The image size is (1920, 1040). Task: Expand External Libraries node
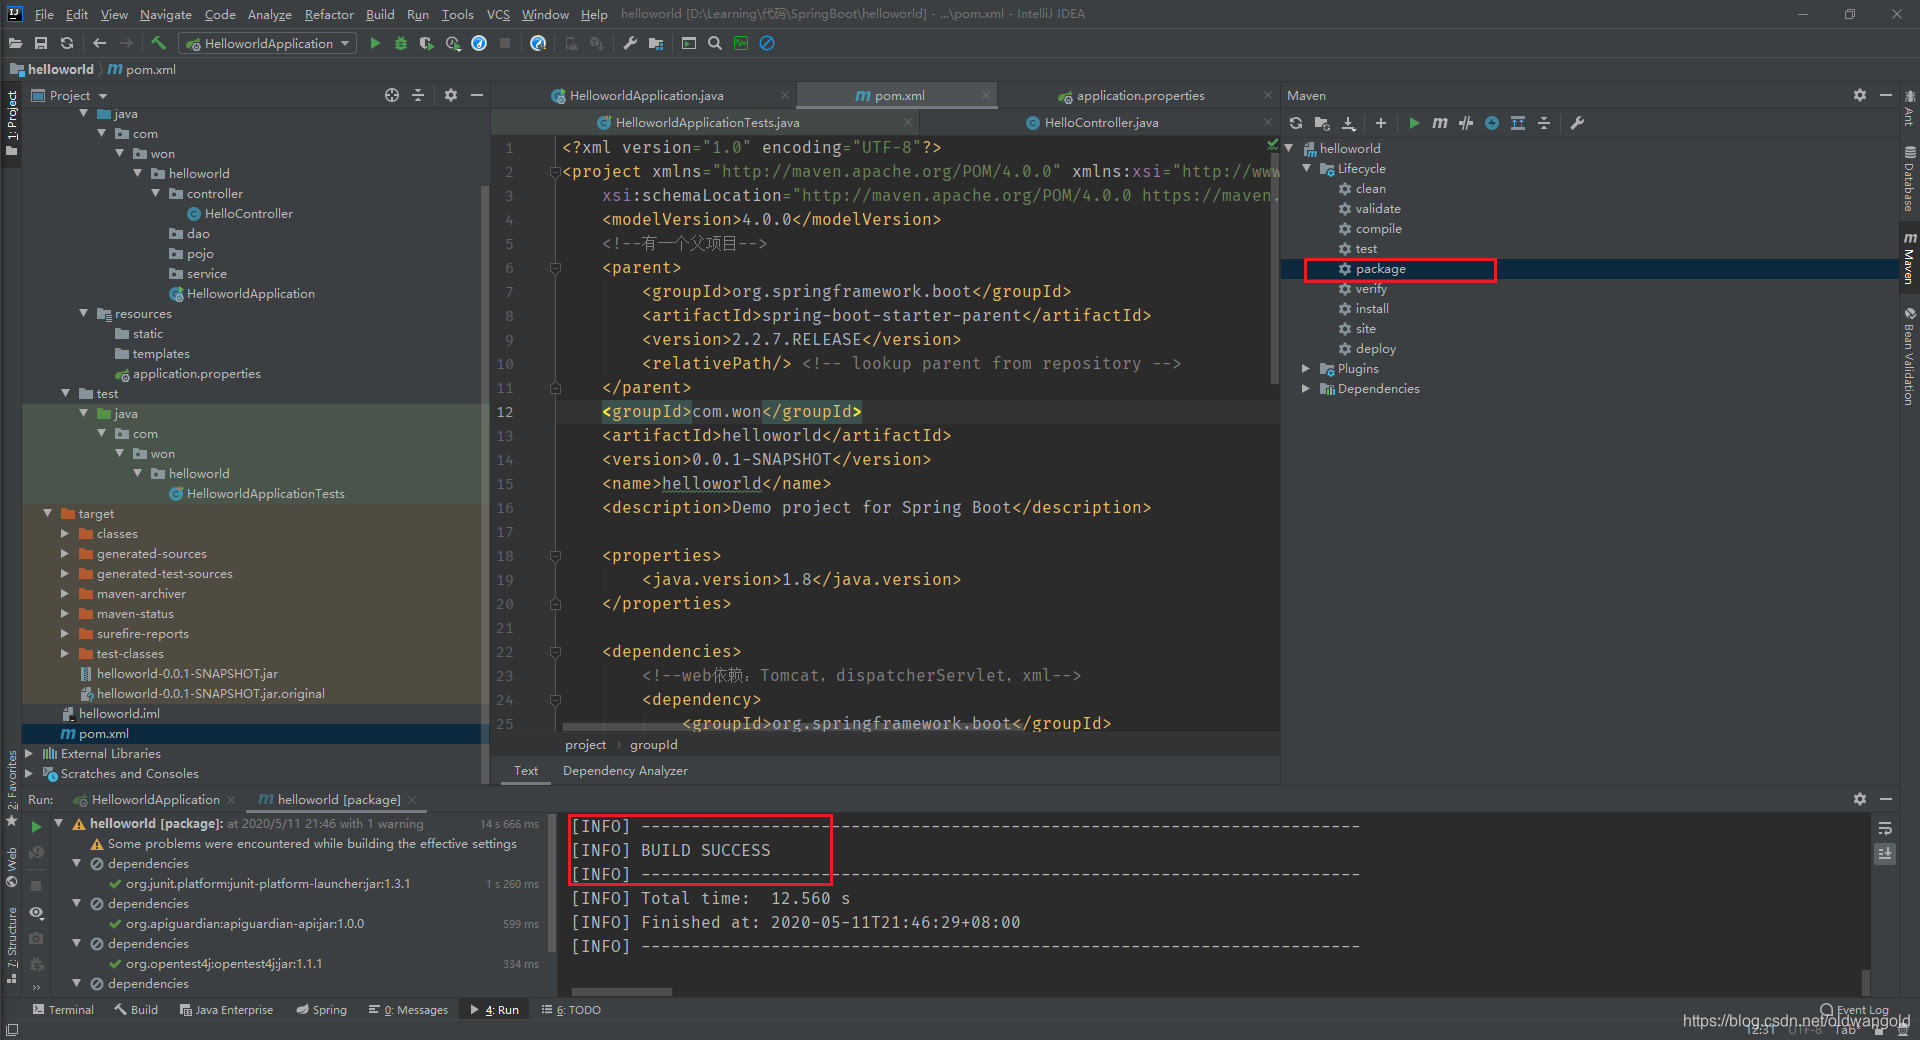tap(30, 753)
